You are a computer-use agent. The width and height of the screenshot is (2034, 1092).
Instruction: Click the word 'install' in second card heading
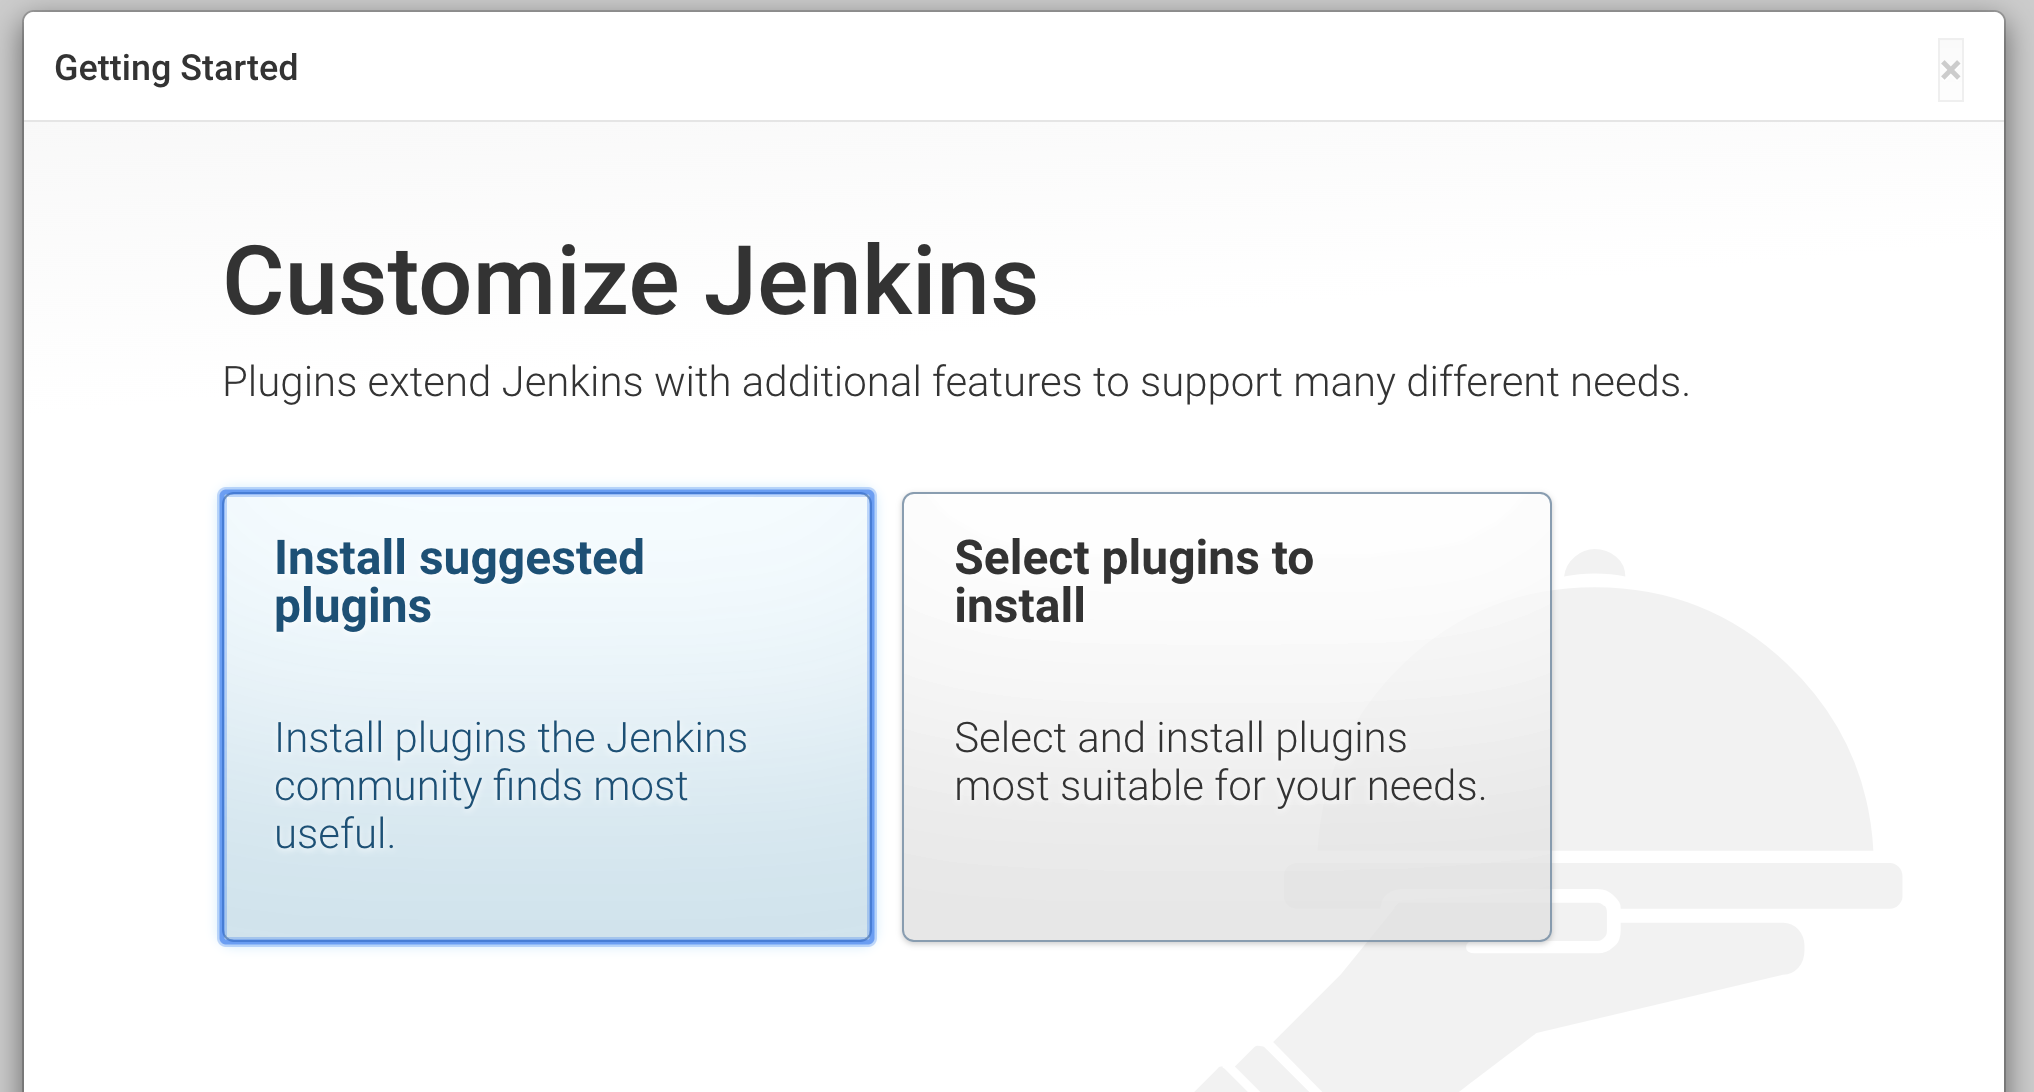pyautogui.click(x=1019, y=606)
